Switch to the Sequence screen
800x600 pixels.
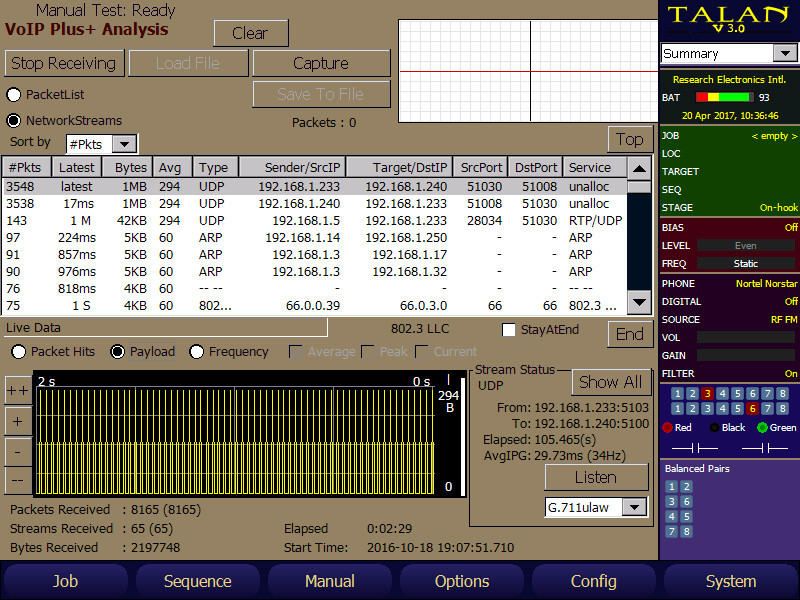point(197,581)
